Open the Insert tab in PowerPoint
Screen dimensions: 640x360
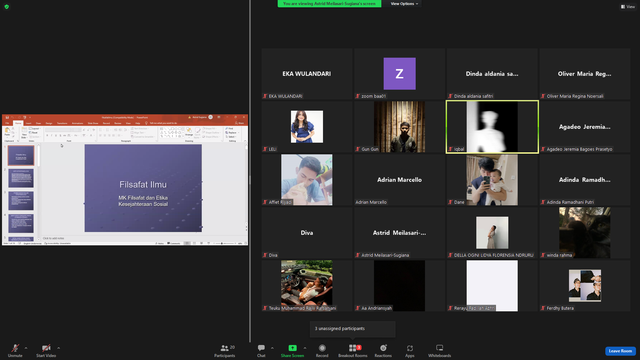29,123
